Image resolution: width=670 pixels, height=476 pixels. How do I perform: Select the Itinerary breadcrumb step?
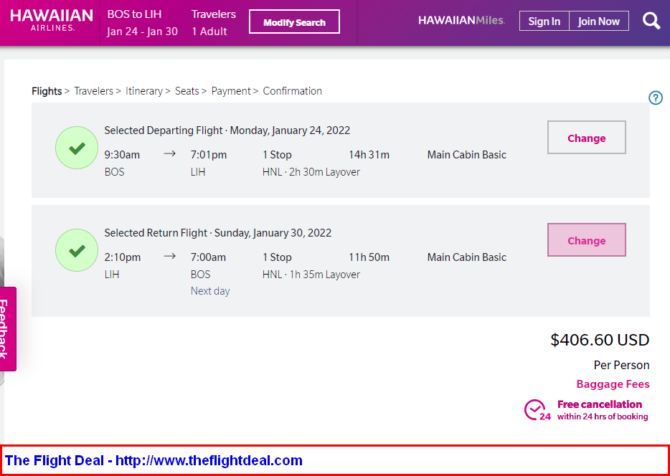pyautogui.click(x=144, y=91)
